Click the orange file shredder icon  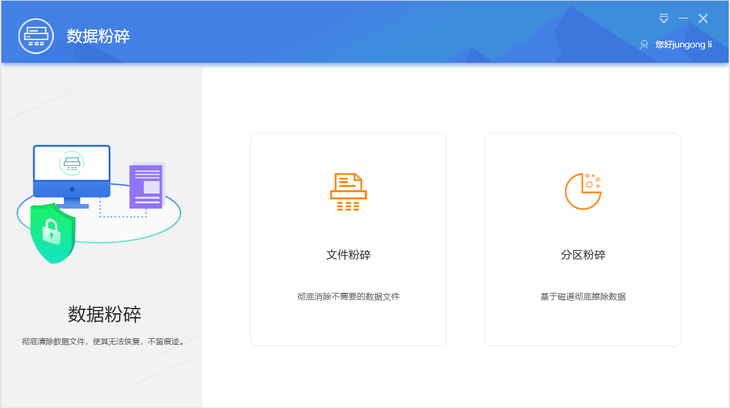pyautogui.click(x=348, y=191)
